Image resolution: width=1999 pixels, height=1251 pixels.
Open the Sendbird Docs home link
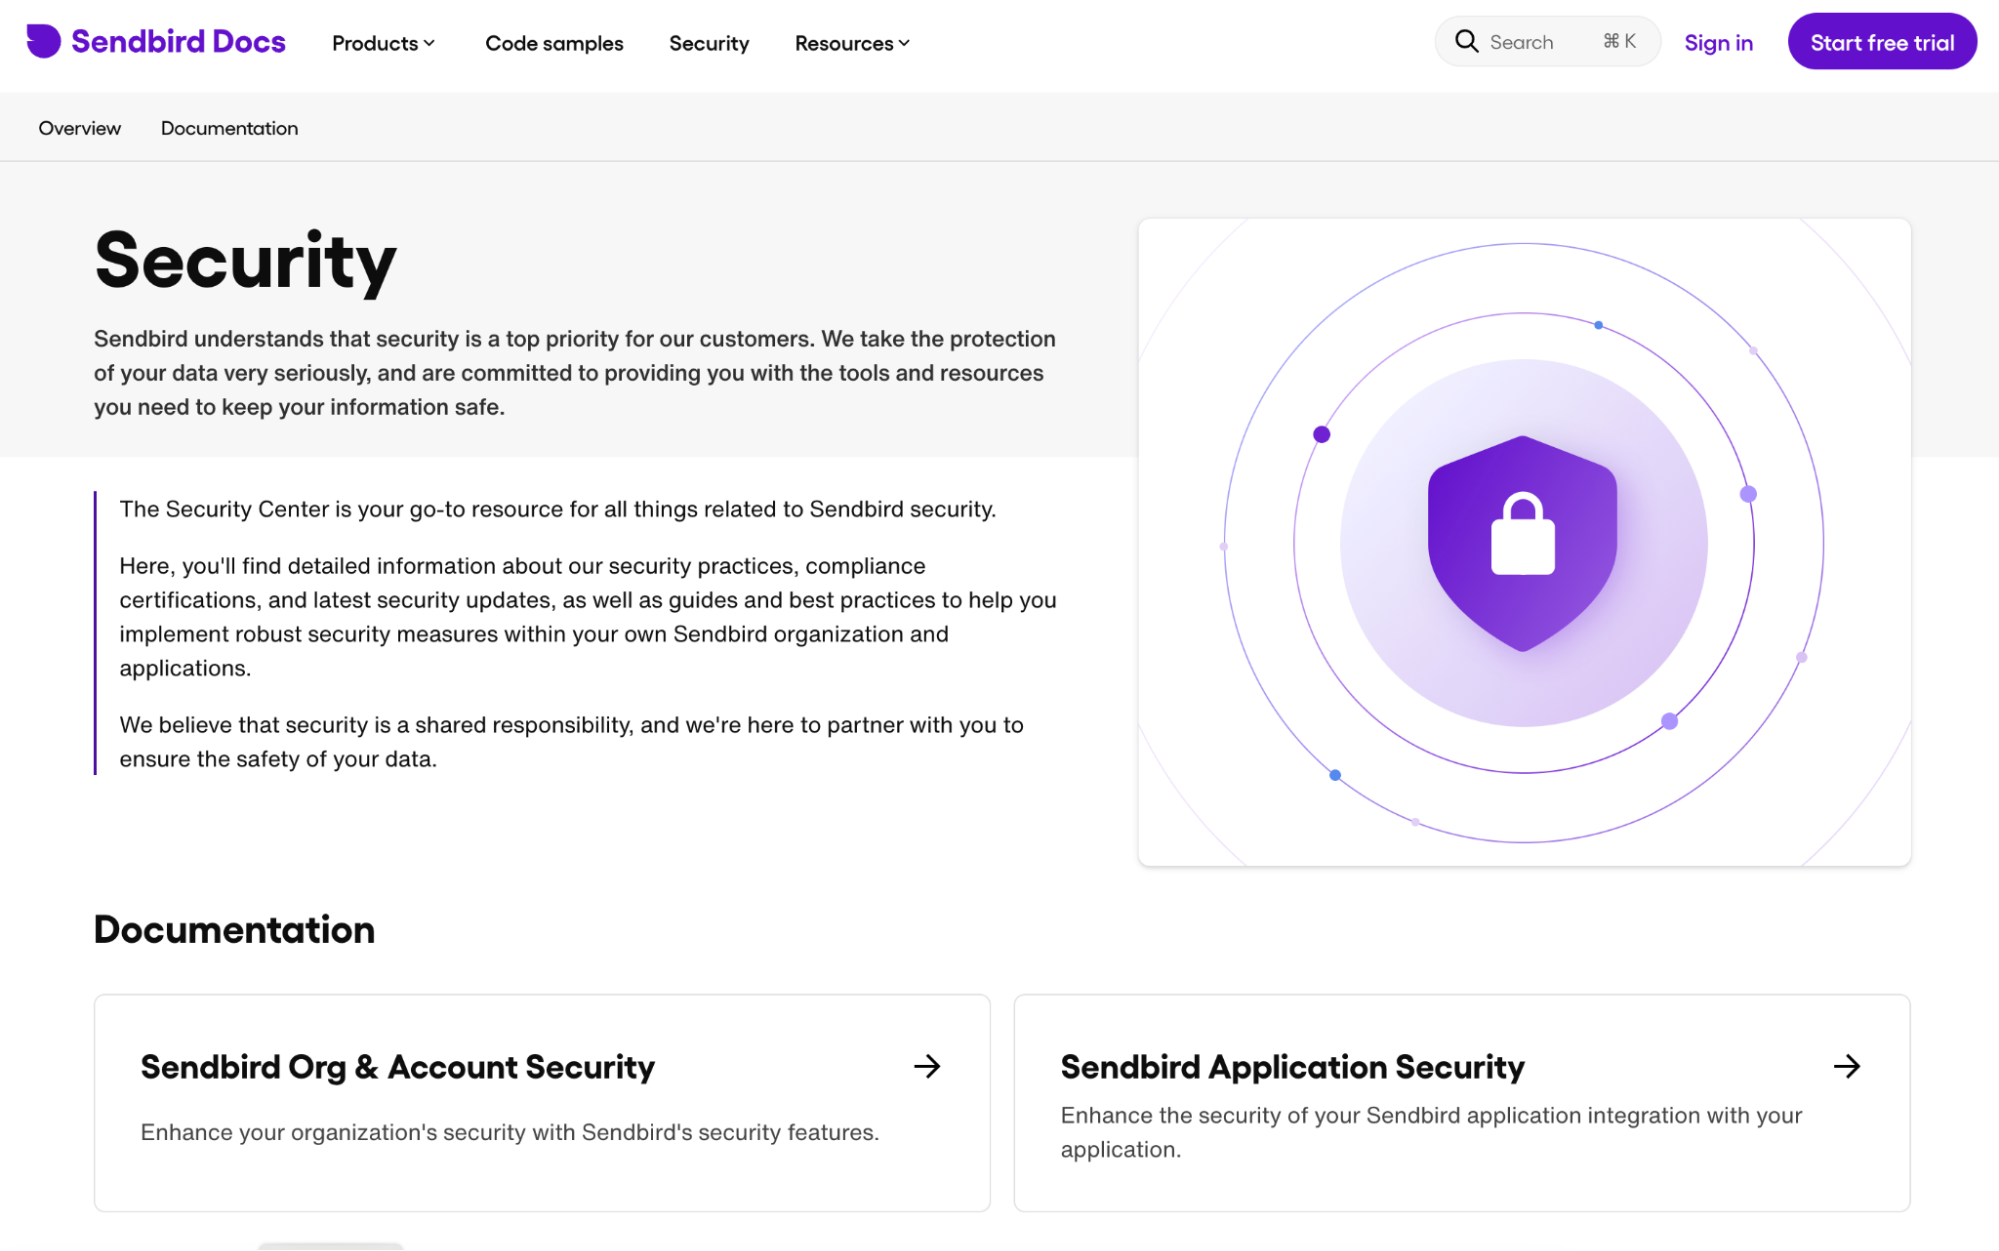(x=155, y=41)
